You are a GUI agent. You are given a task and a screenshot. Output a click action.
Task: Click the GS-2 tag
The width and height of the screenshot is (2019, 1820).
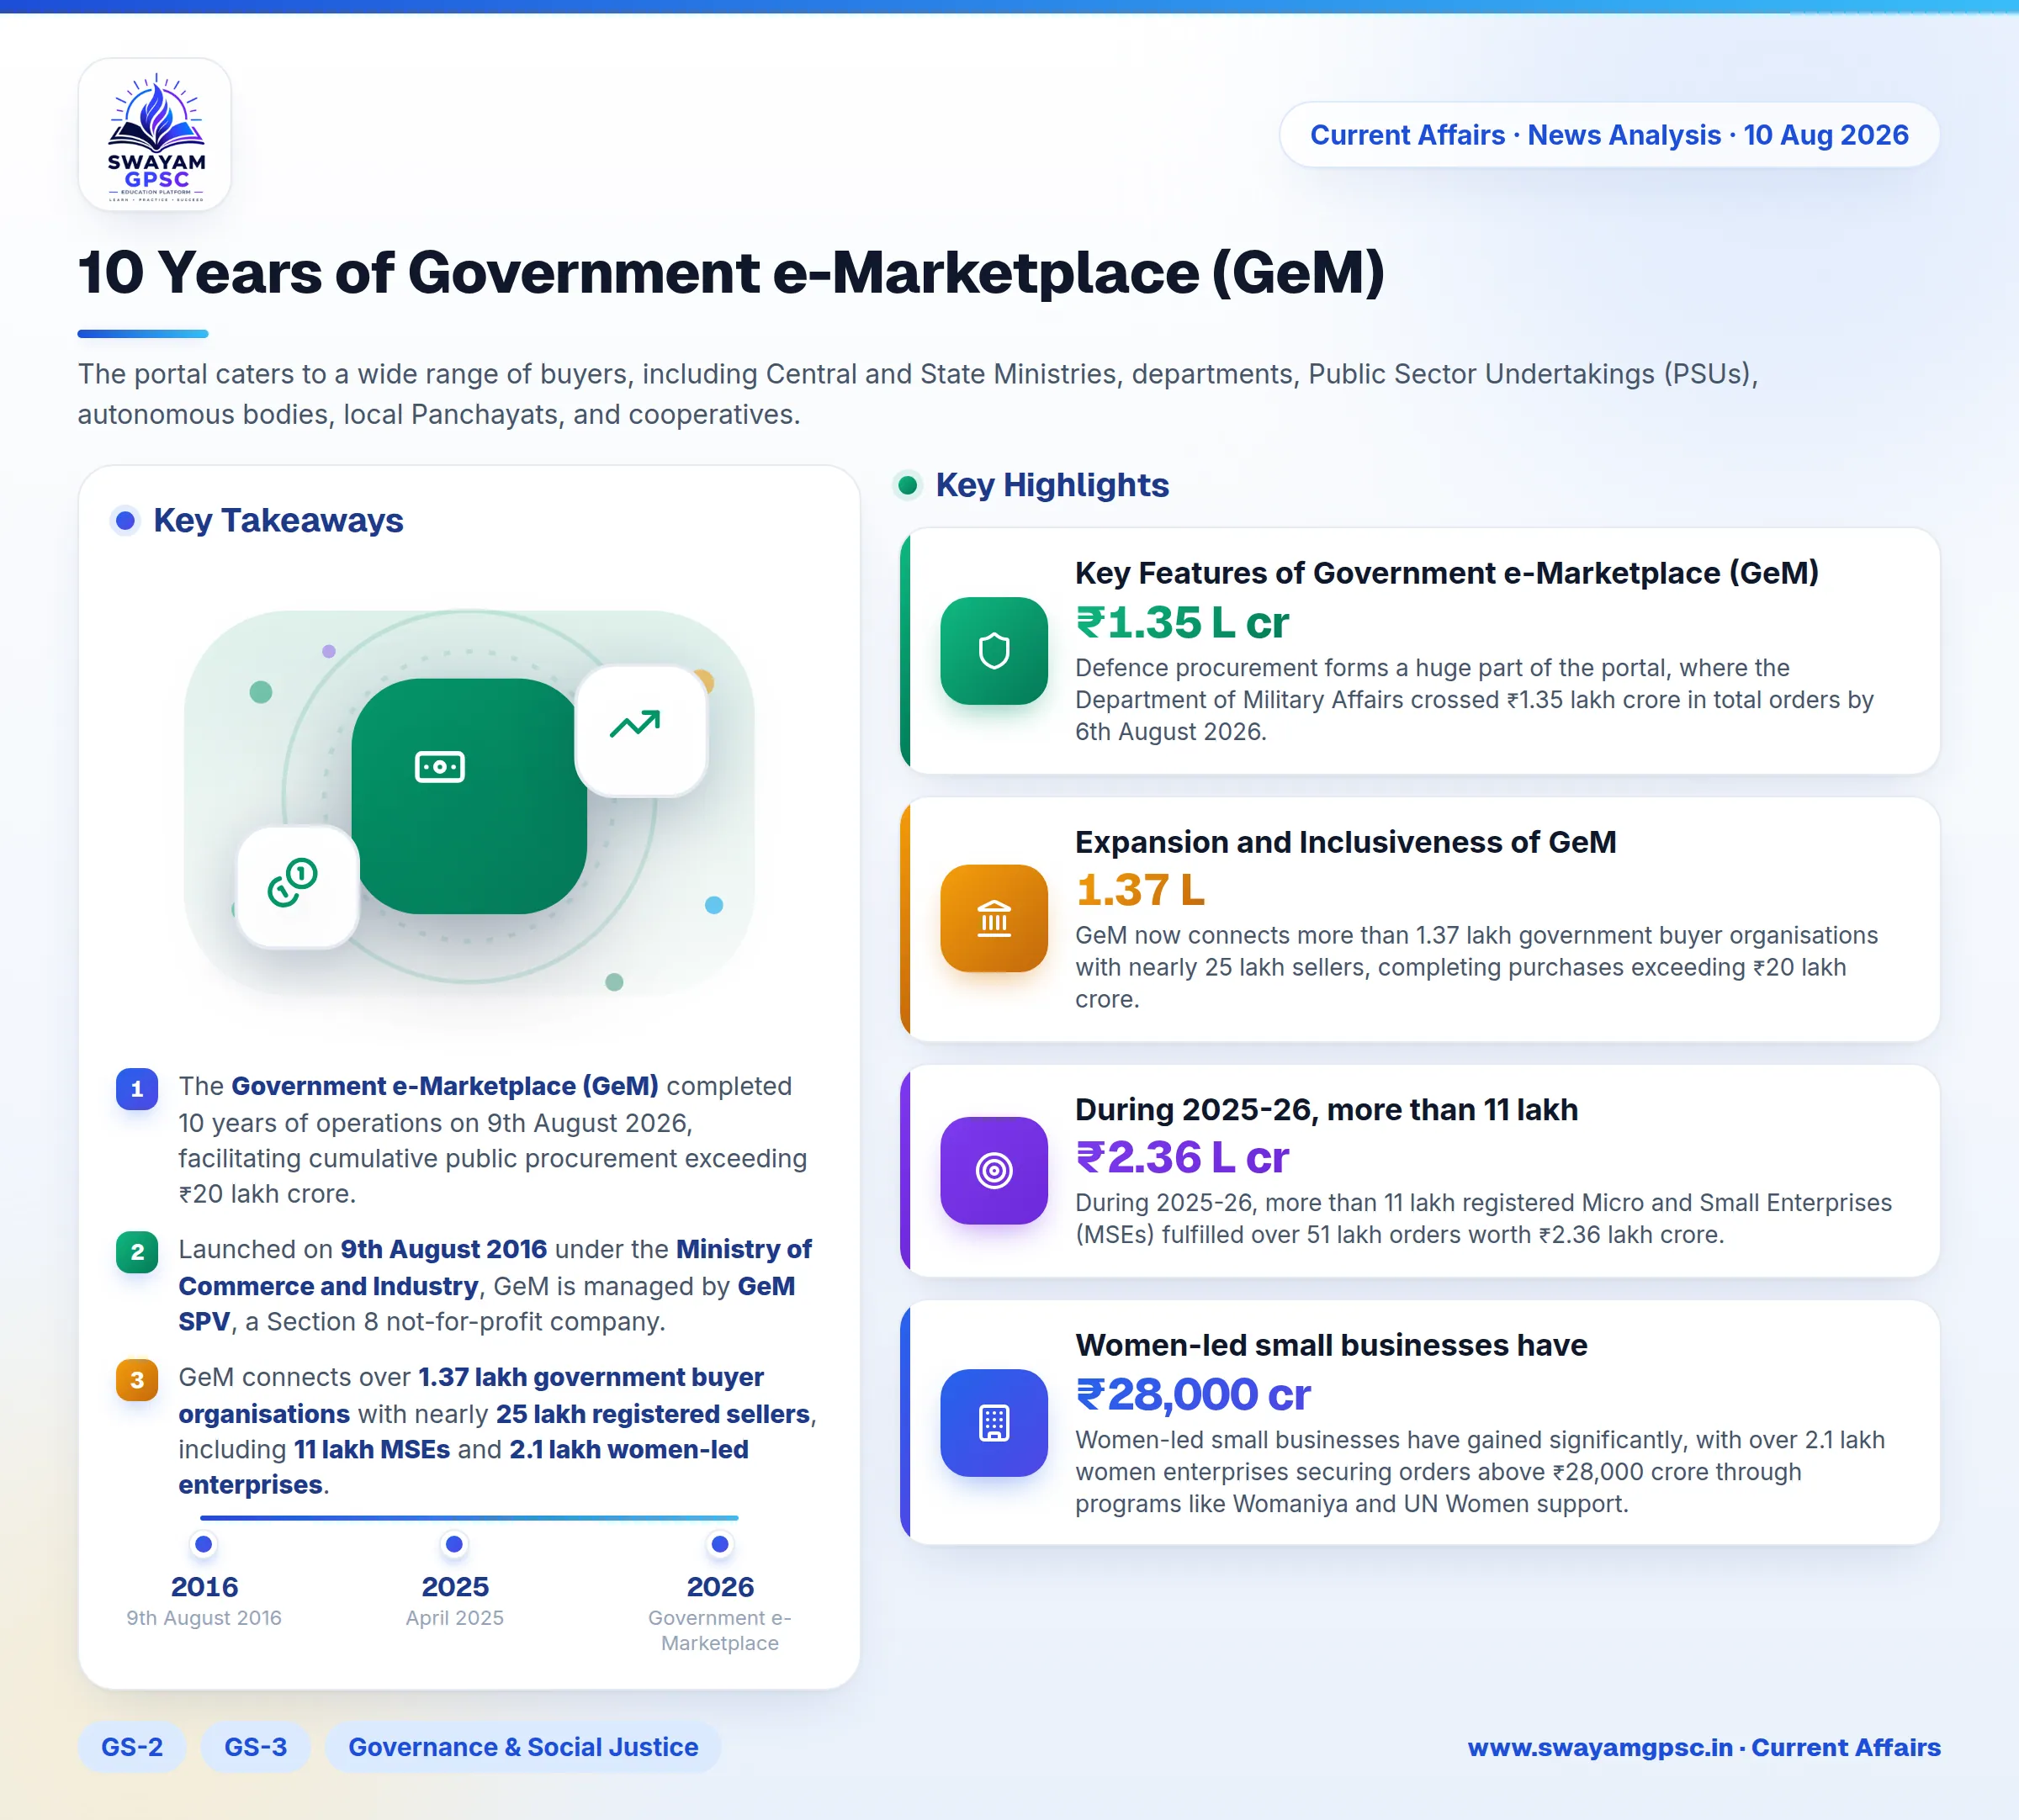pyautogui.click(x=132, y=1747)
